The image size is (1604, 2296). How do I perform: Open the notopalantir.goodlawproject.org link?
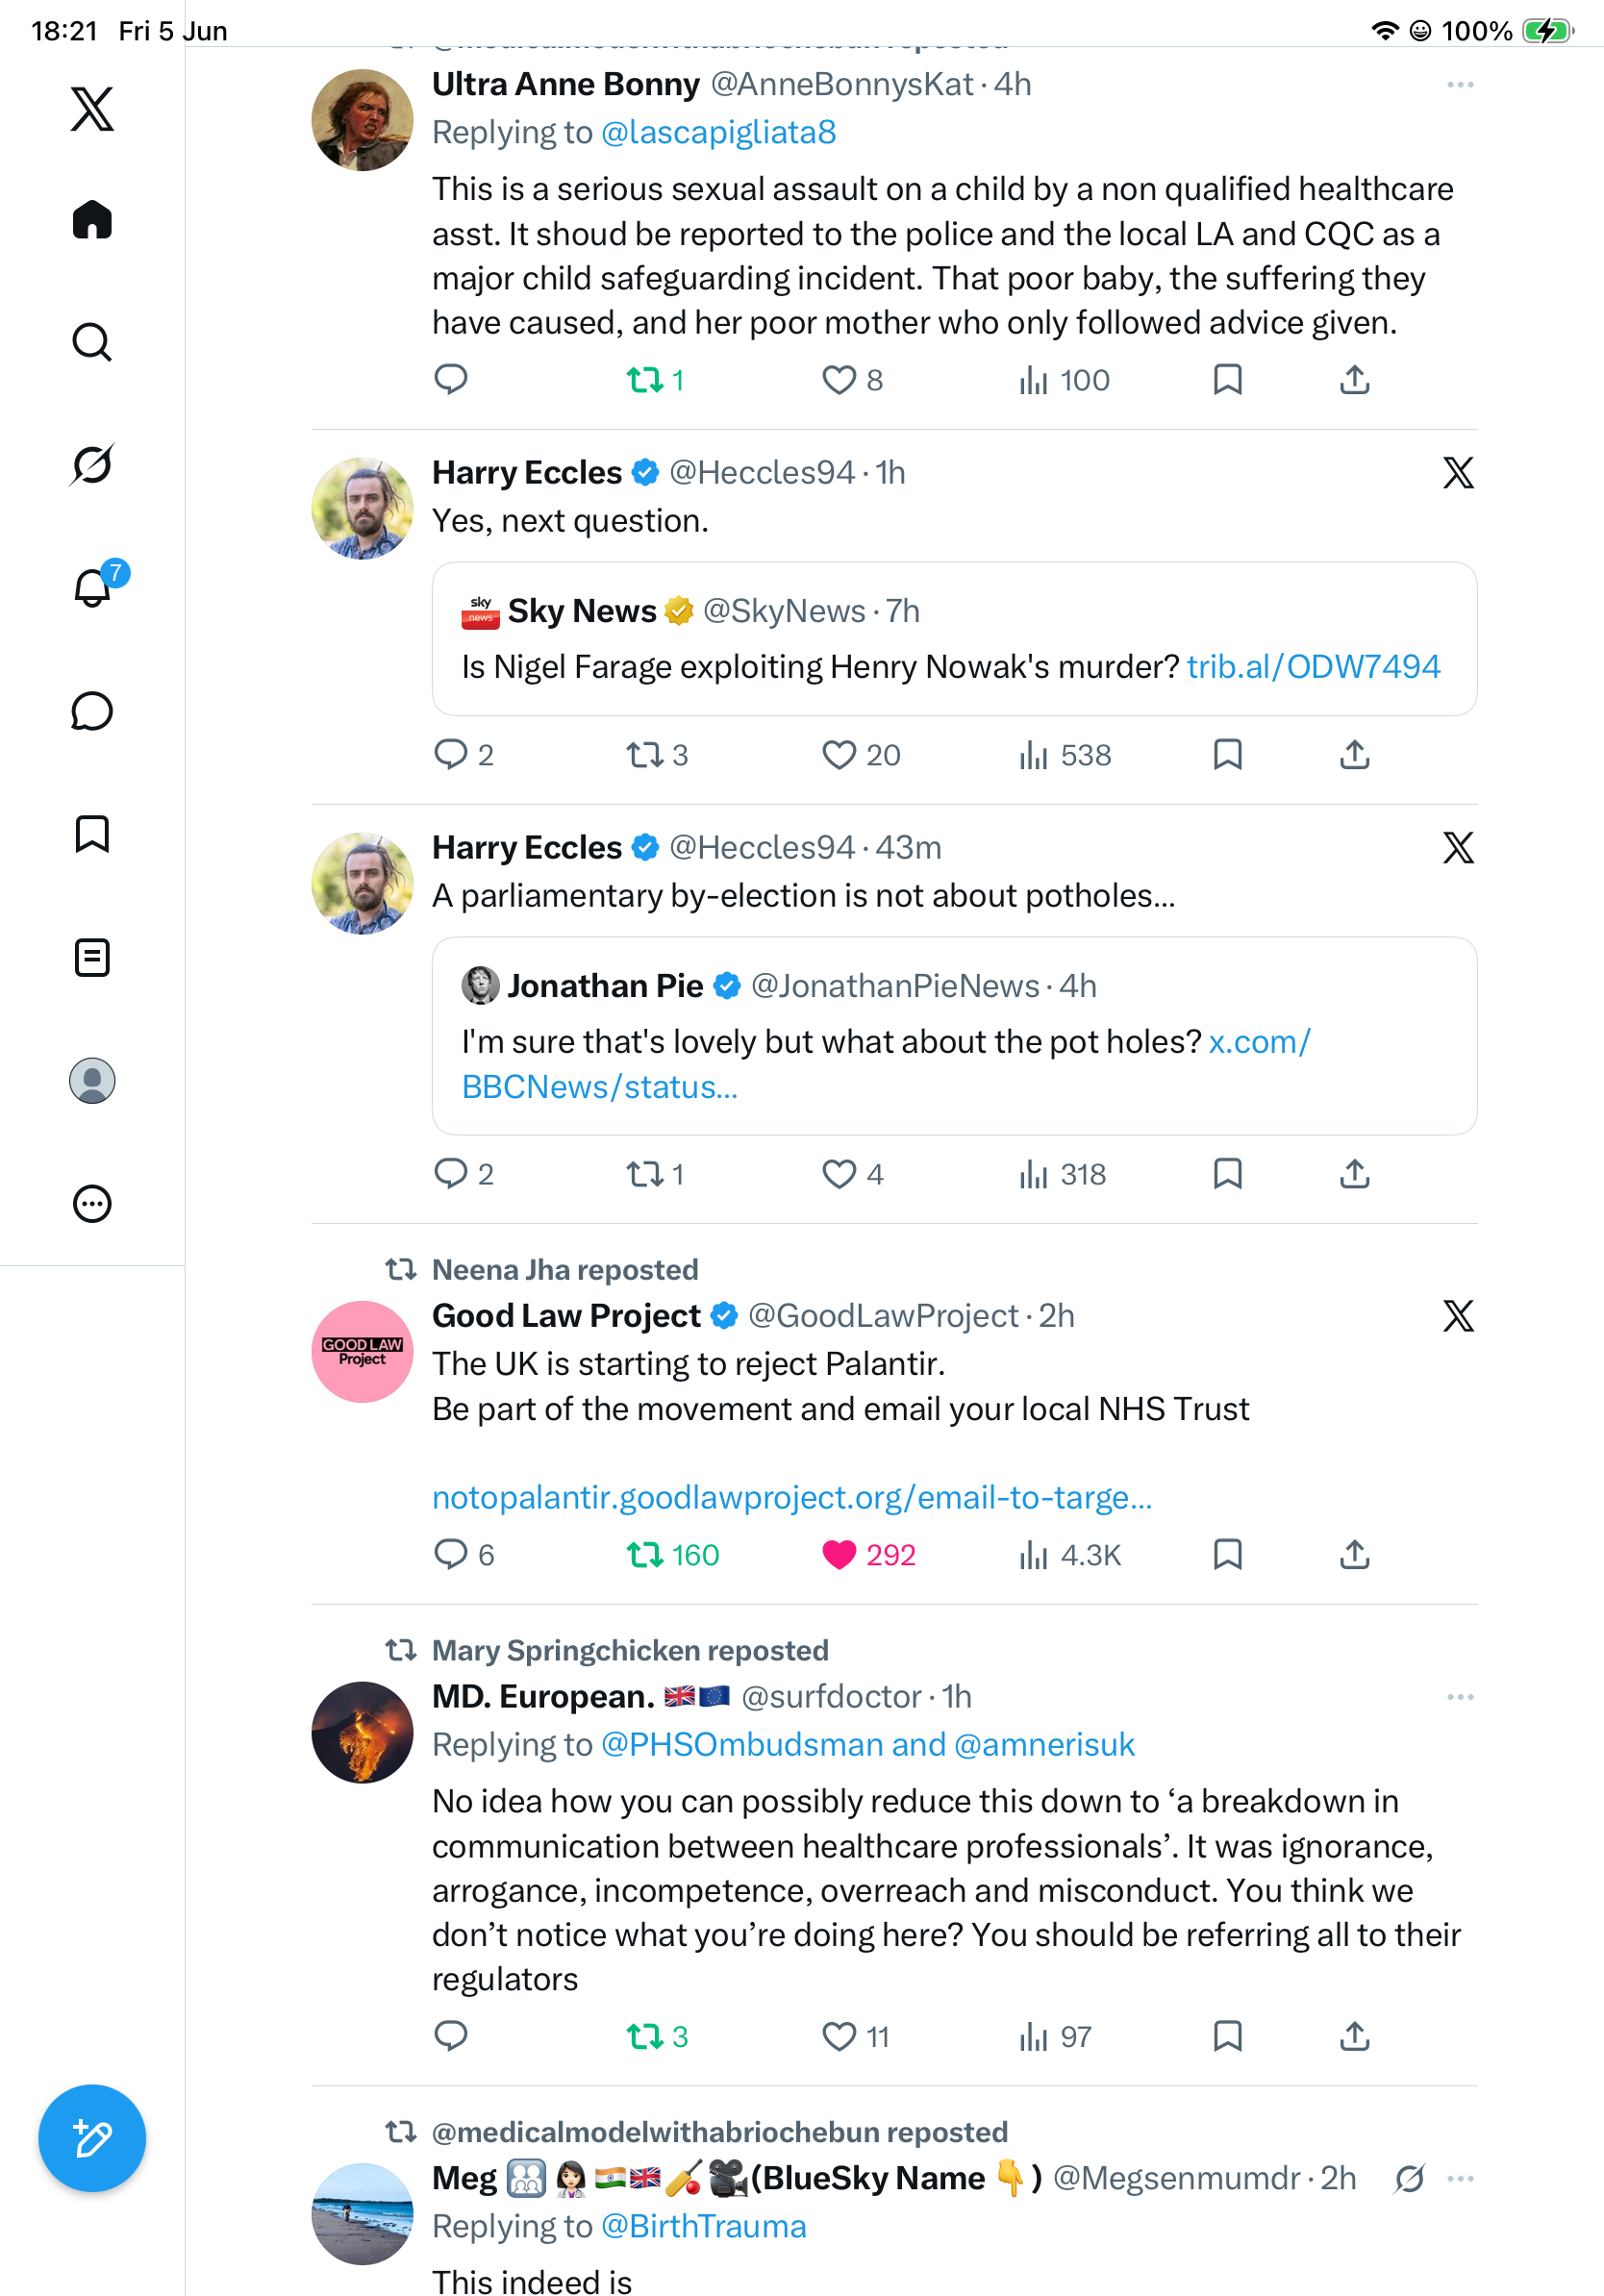click(792, 1497)
